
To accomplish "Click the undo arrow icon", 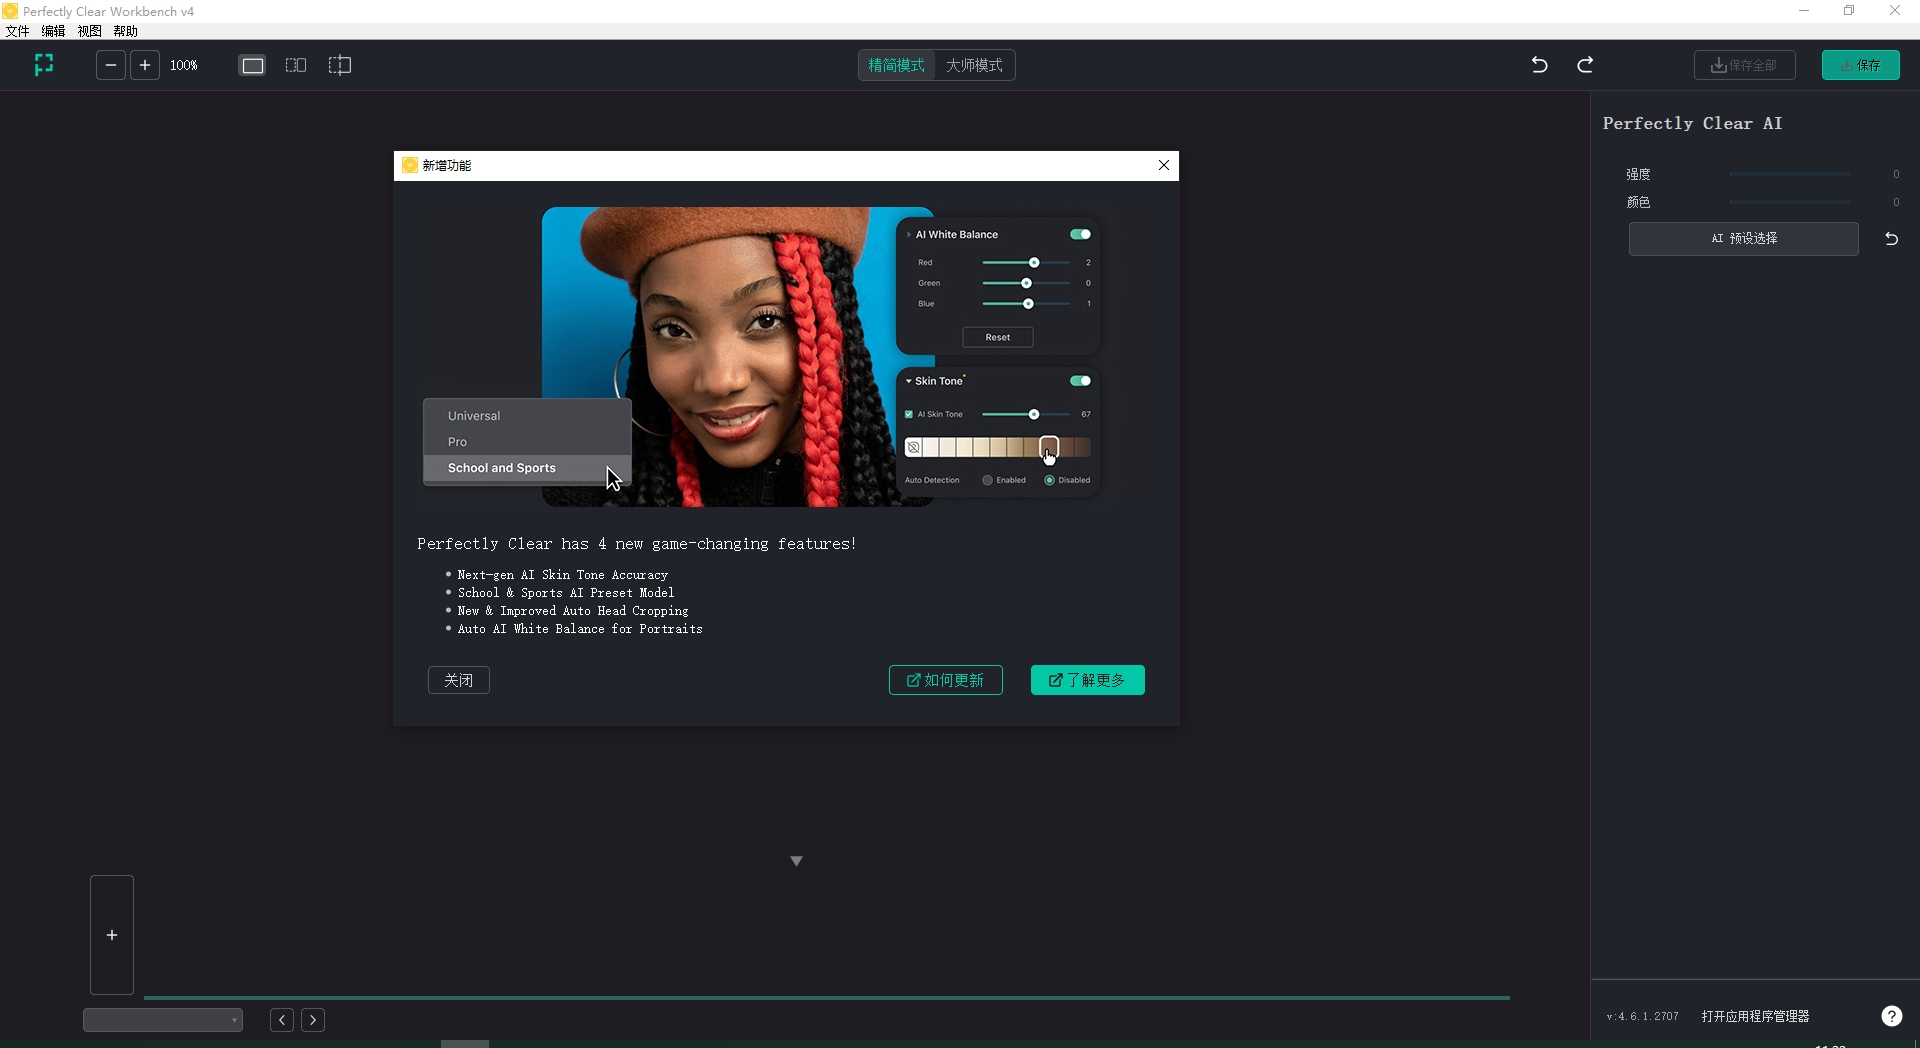I will point(1539,65).
